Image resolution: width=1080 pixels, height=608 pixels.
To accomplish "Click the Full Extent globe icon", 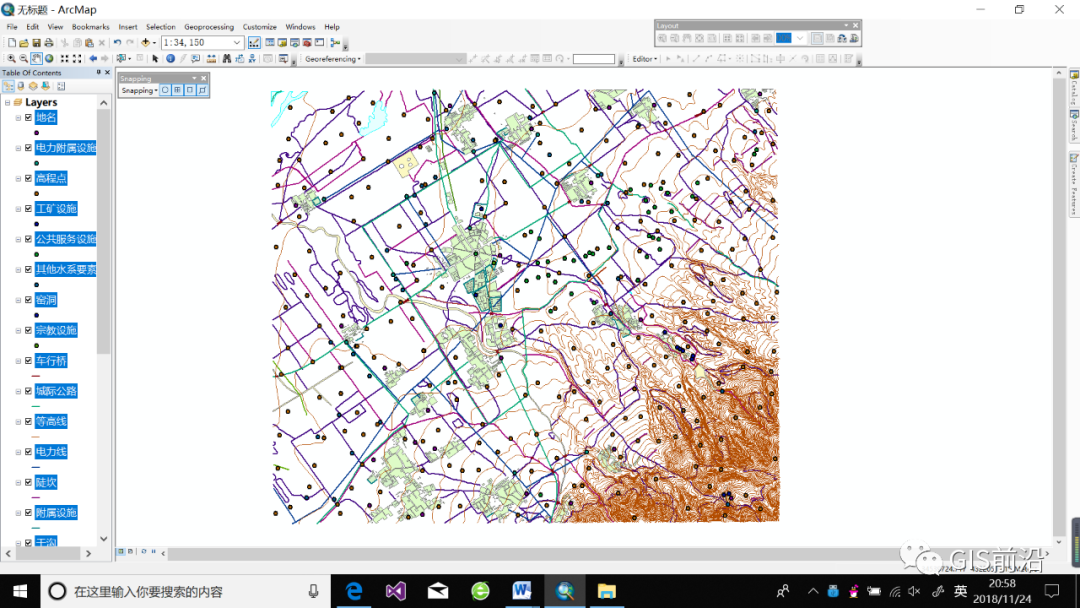I will [x=48, y=58].
